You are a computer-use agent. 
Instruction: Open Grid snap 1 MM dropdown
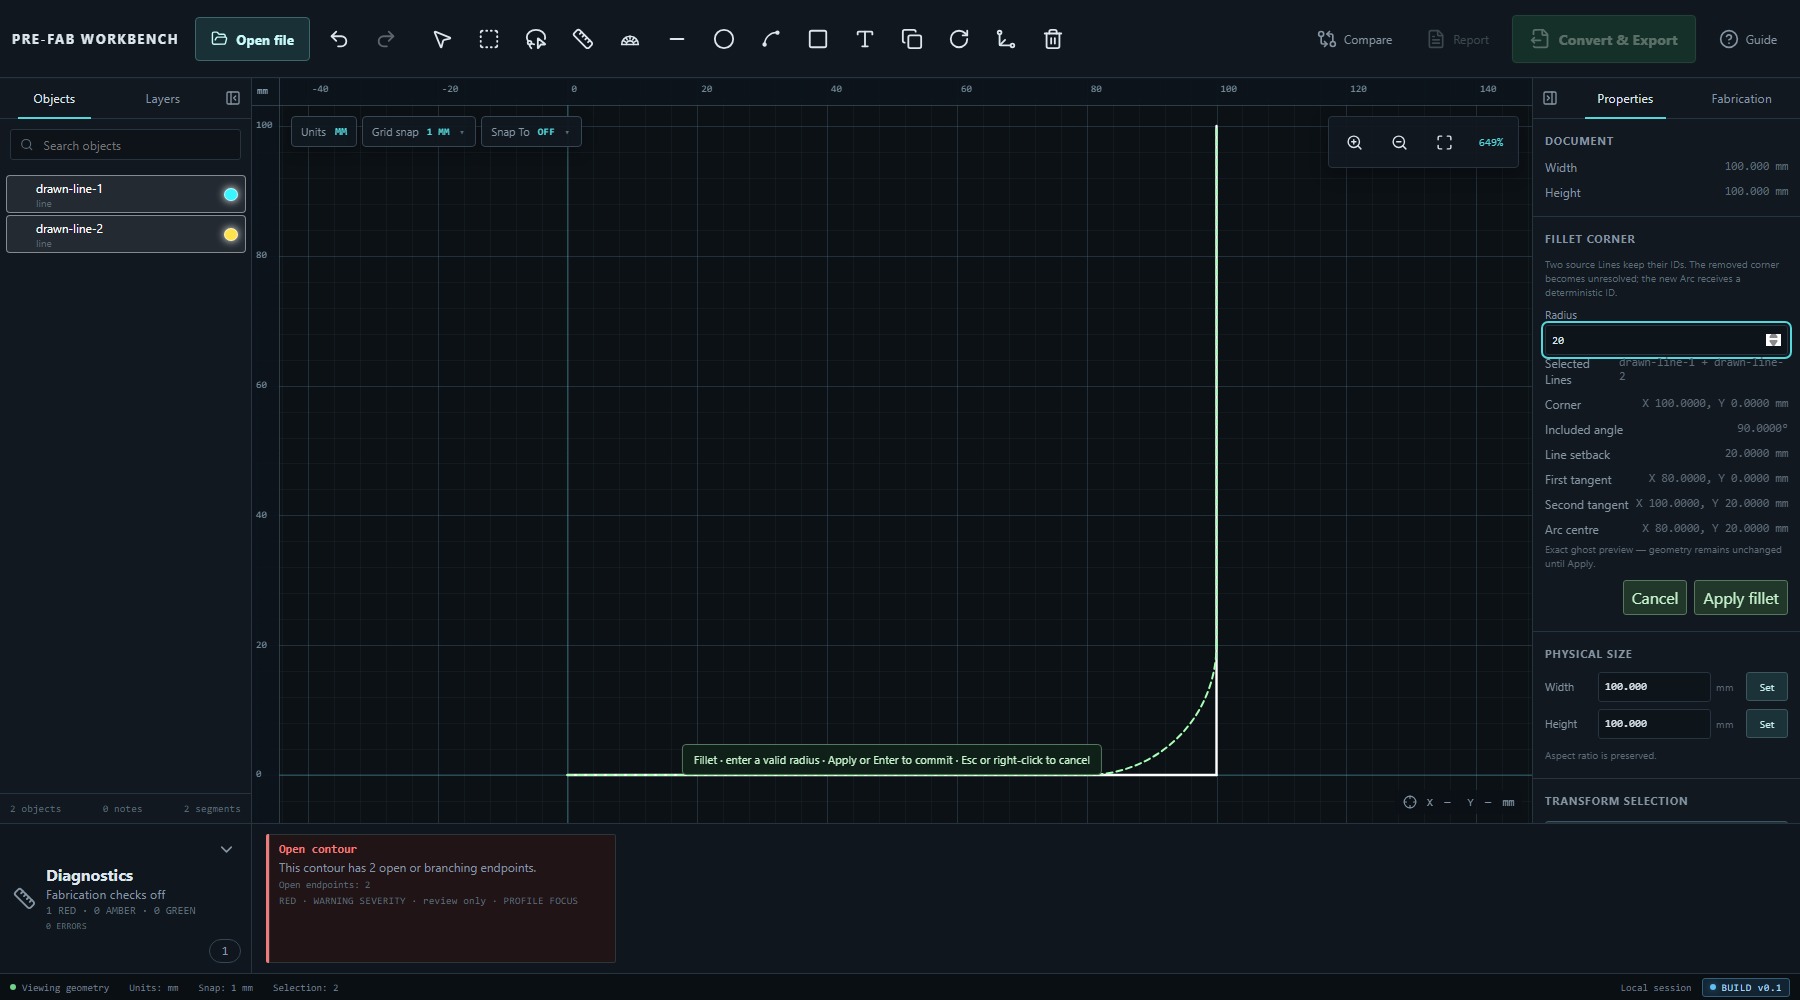418,132
